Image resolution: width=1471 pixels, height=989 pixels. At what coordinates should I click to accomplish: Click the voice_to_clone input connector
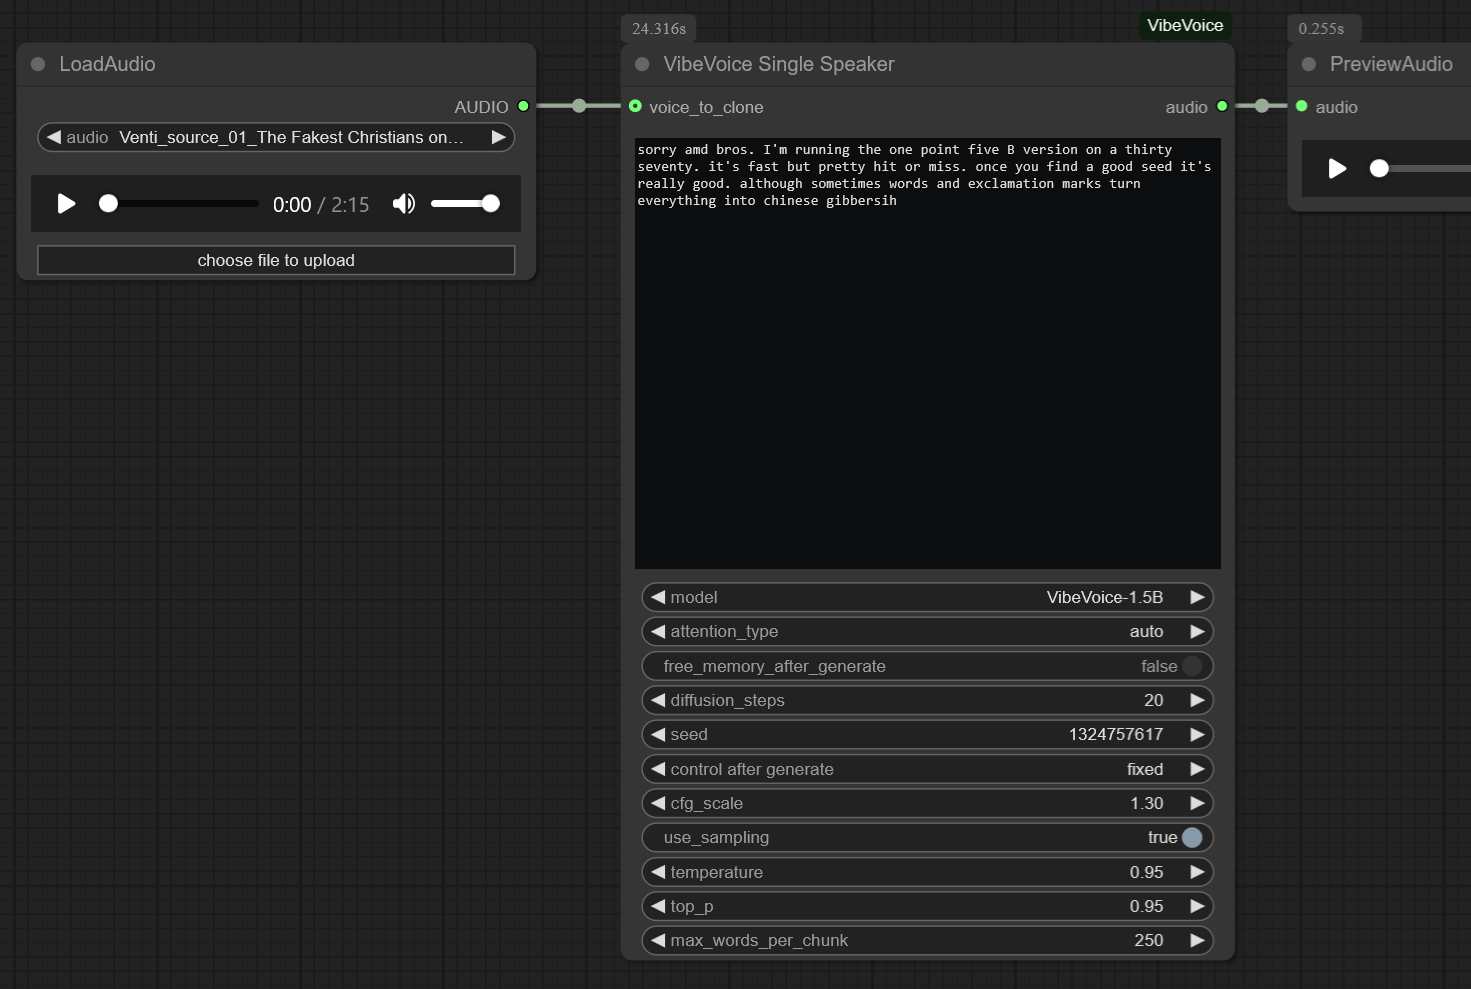point(635,106)
